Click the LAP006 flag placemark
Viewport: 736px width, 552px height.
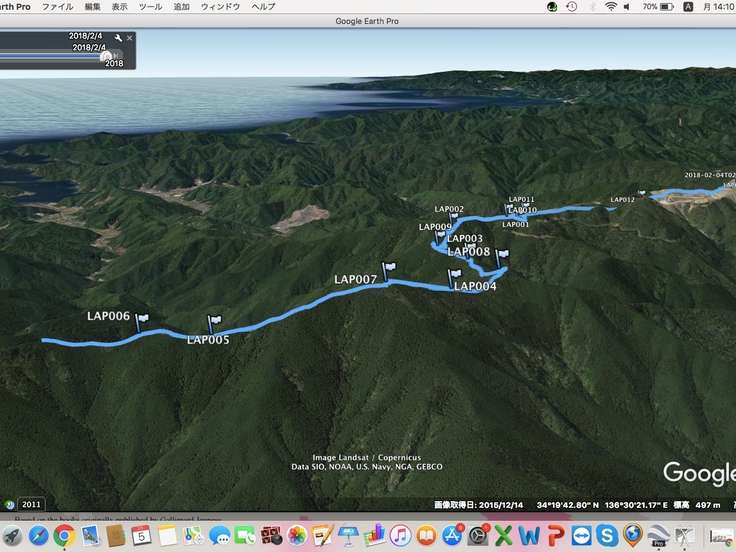tap(142, 320)
